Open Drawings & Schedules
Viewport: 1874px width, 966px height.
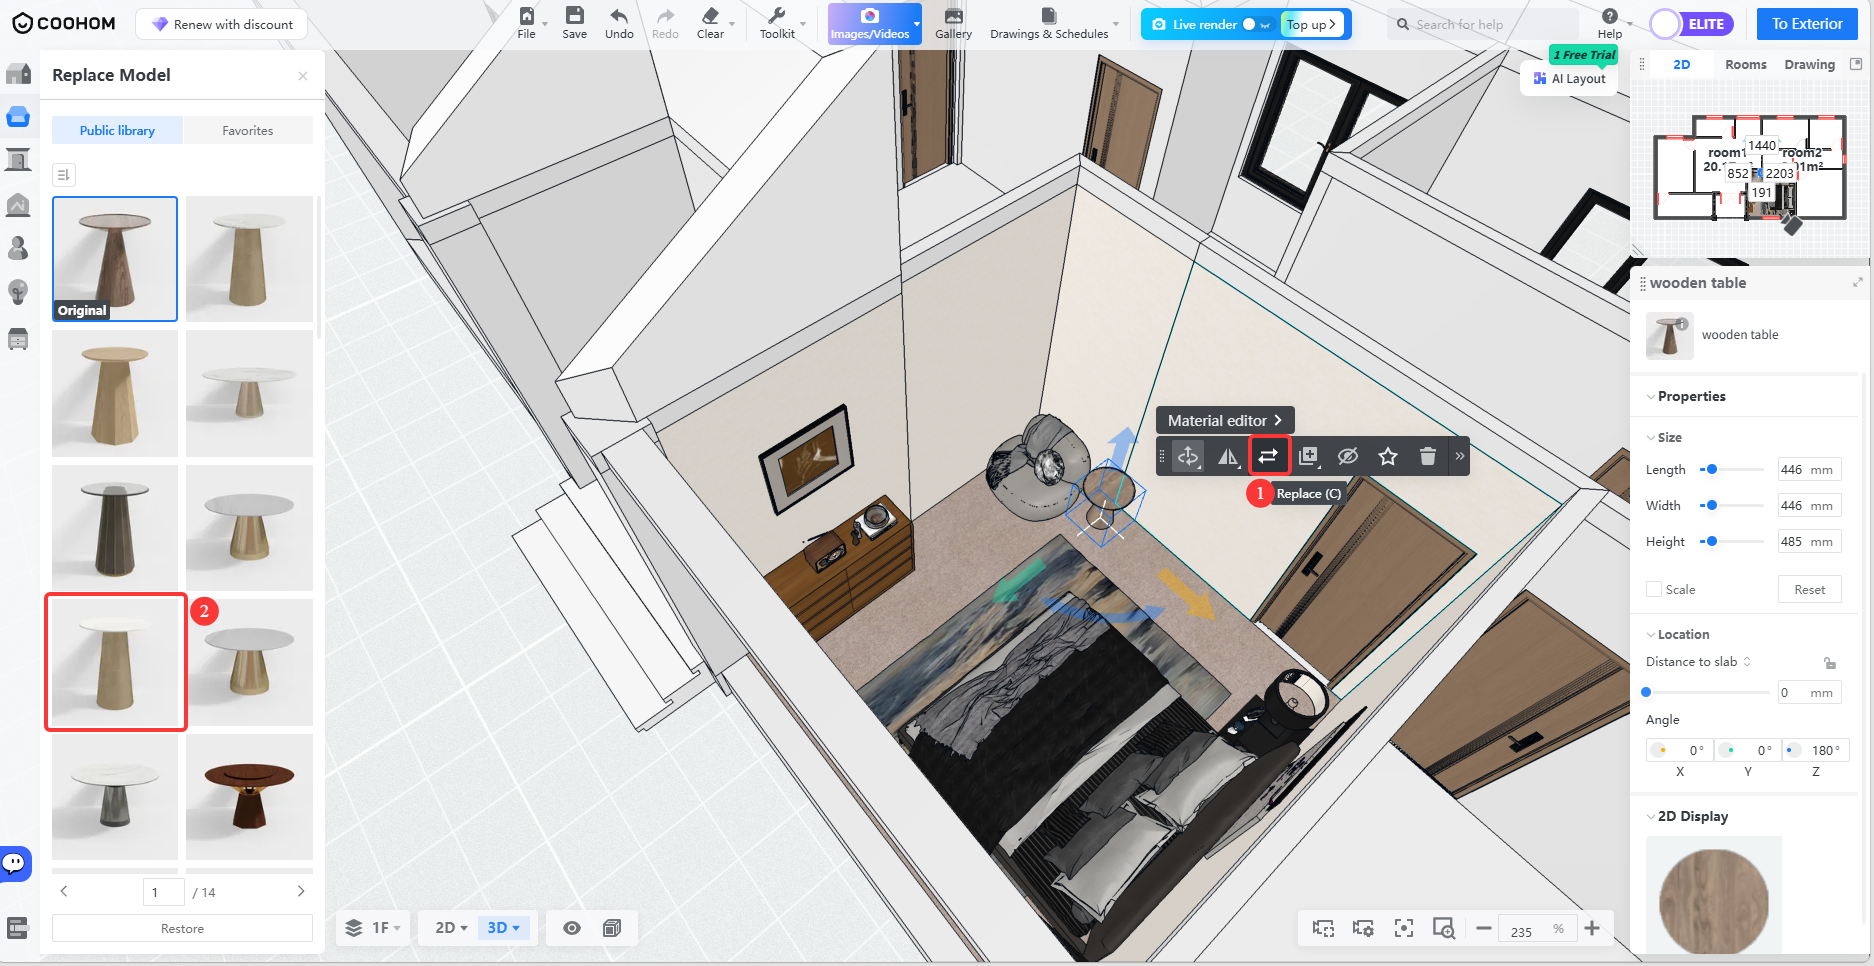click(1049, 23)
